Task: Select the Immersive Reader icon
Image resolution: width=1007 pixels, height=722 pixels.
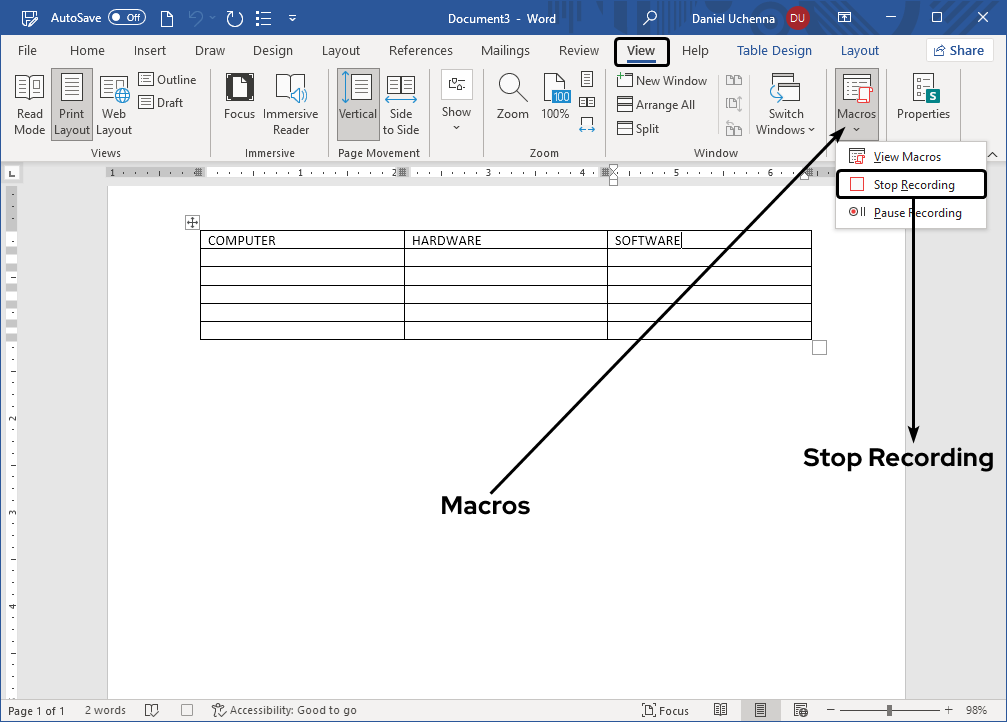Action: coord(290,100)
